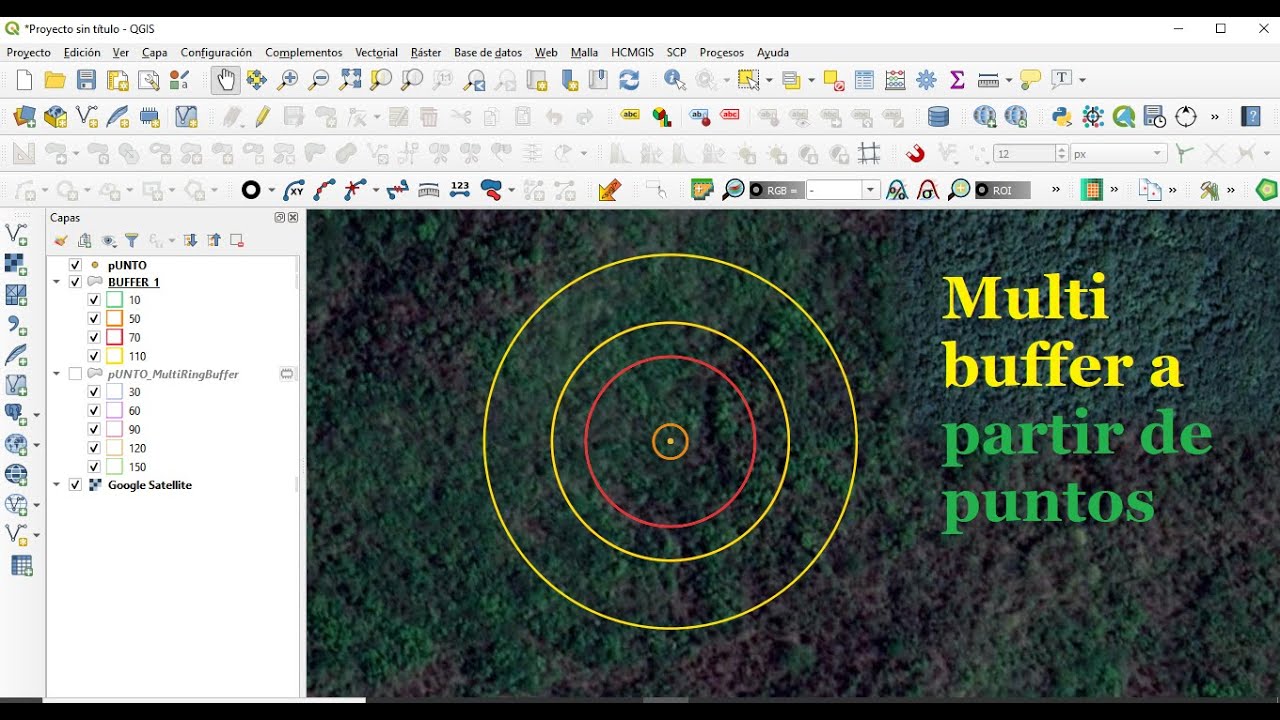1280x720 pixels.
Task: Hide the Google Satellite layer
Action: pyautogui.click(x=75, y=485)
